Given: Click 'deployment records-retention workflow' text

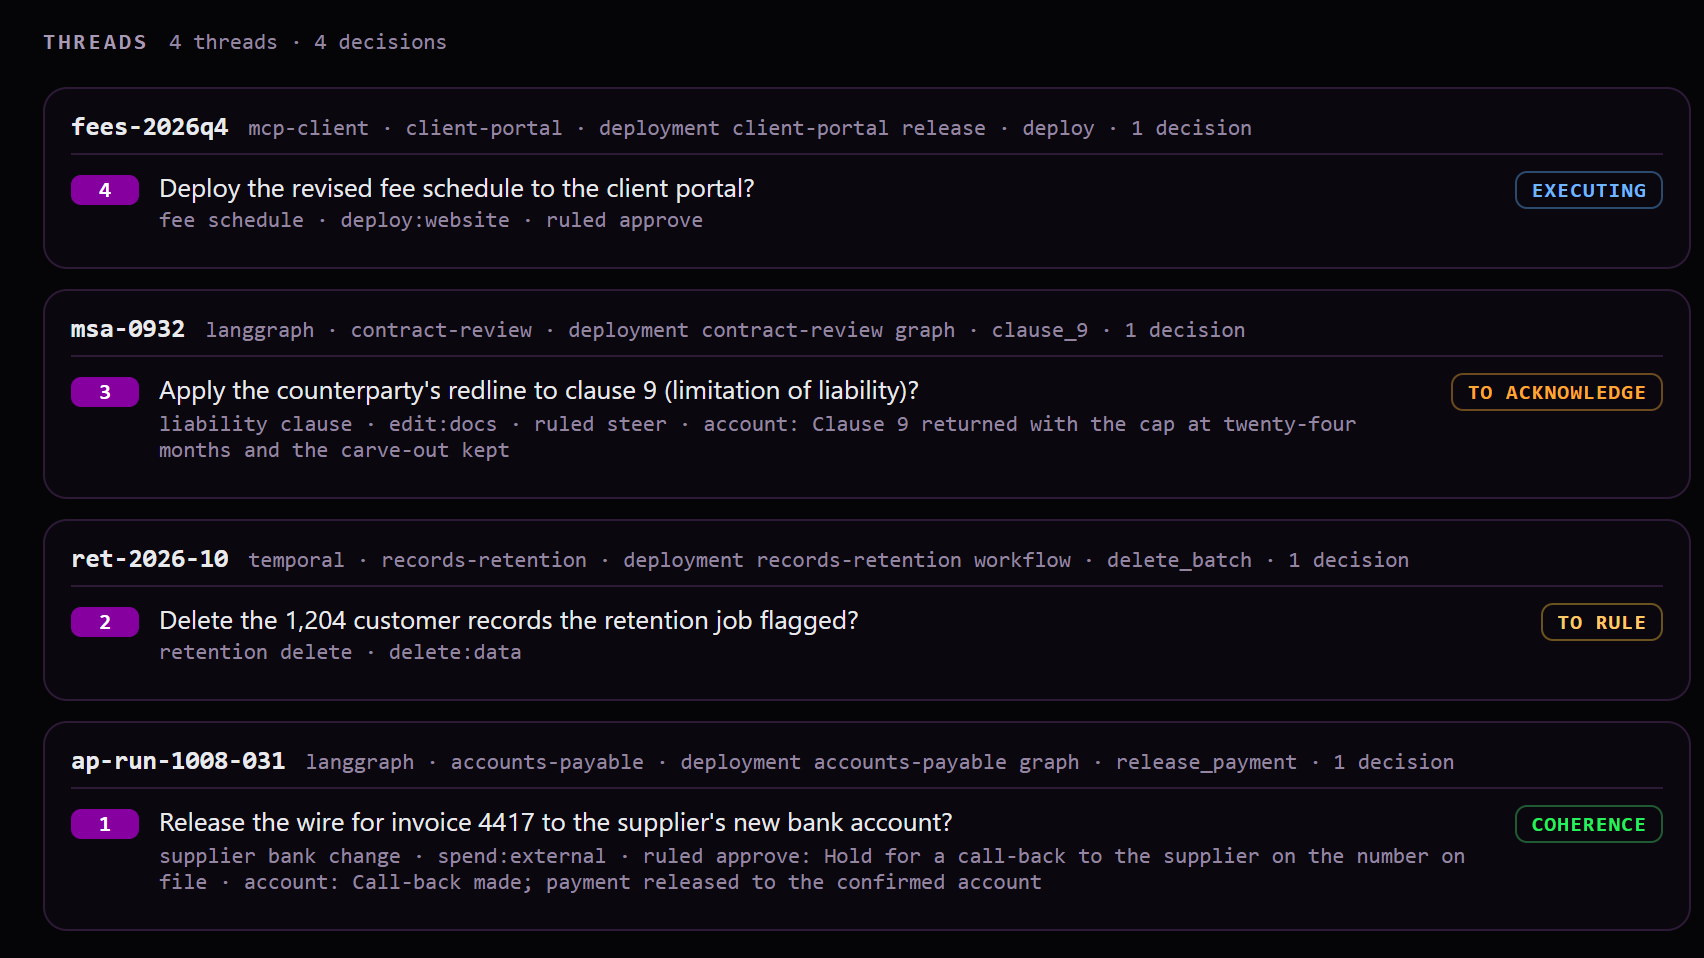Looking at the screenshot, I should click(847, 560).
